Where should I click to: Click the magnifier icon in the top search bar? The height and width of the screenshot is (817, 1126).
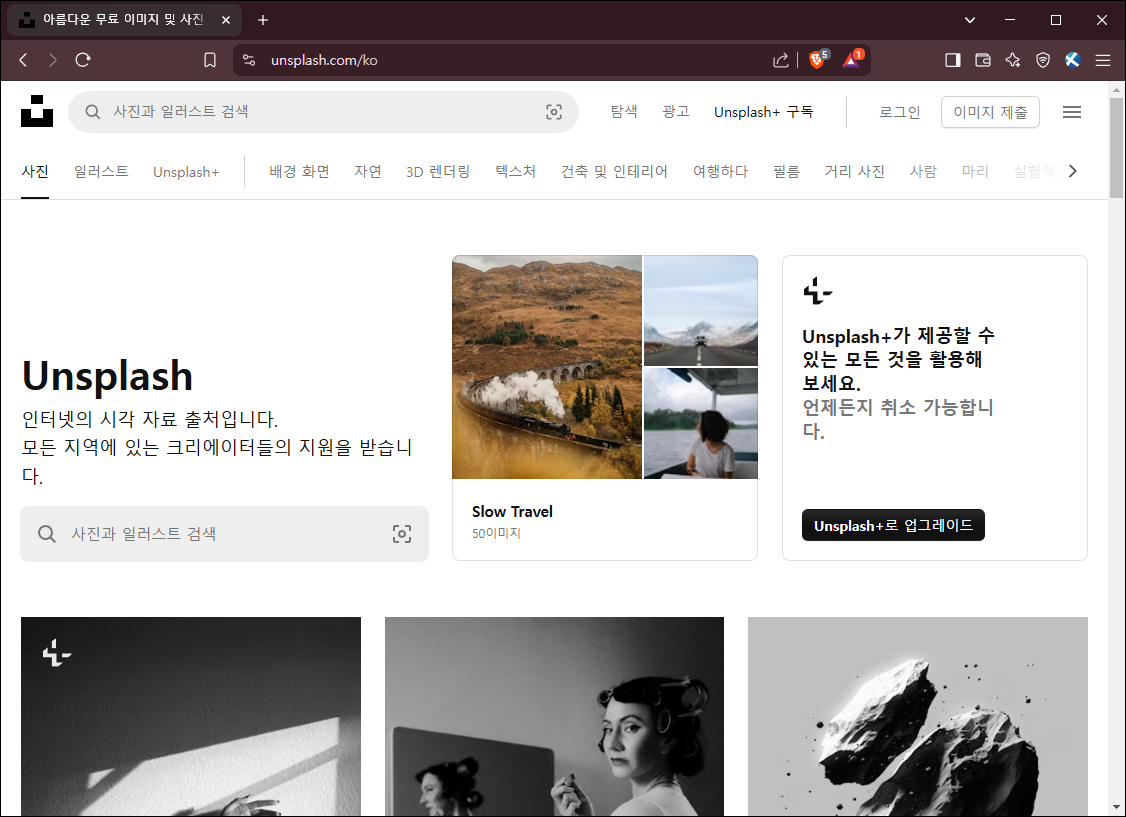pos(93,112)
